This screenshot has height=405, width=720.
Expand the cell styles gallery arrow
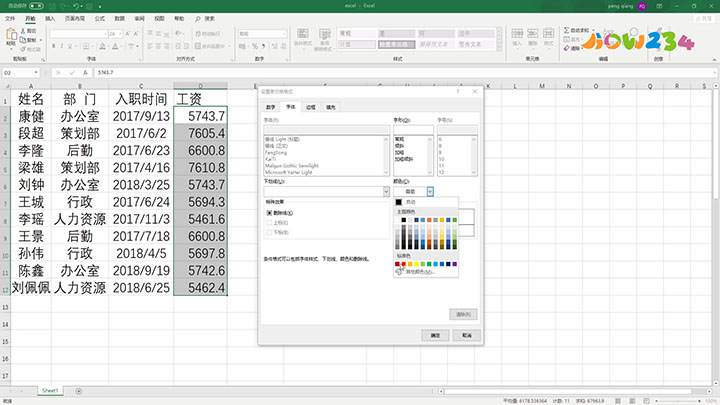pos(499,47)
